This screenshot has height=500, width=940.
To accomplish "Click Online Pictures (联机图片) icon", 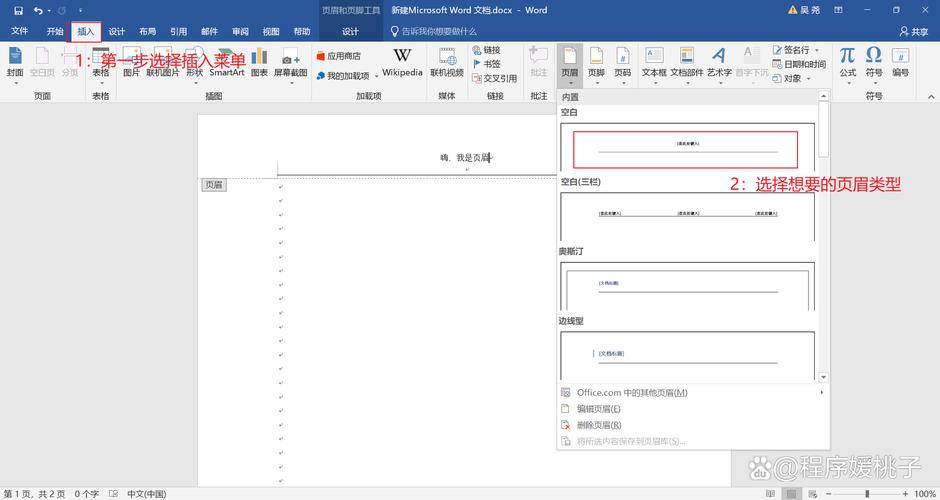I will coord(162,64).
